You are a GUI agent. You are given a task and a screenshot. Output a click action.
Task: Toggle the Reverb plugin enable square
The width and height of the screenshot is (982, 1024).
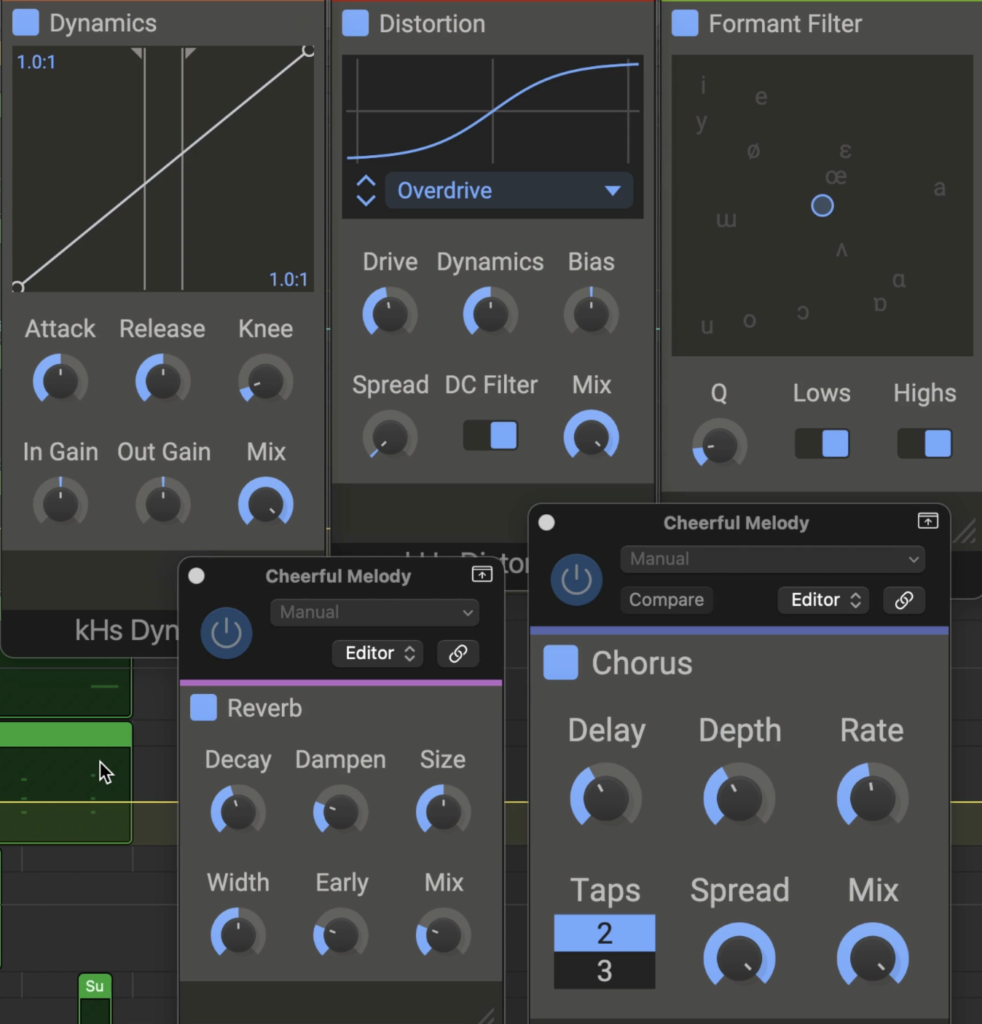[203, 708]
